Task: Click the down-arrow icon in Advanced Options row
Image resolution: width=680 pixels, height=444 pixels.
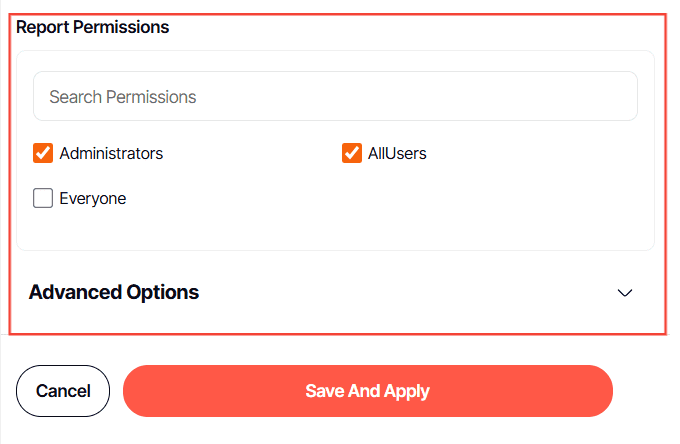Action: [625, 293]
